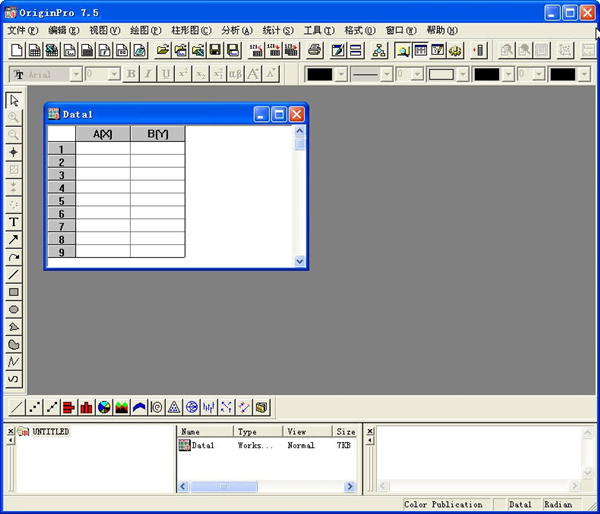
Task: Toggle Italic formatting
Action: click(x=148, y=74)
